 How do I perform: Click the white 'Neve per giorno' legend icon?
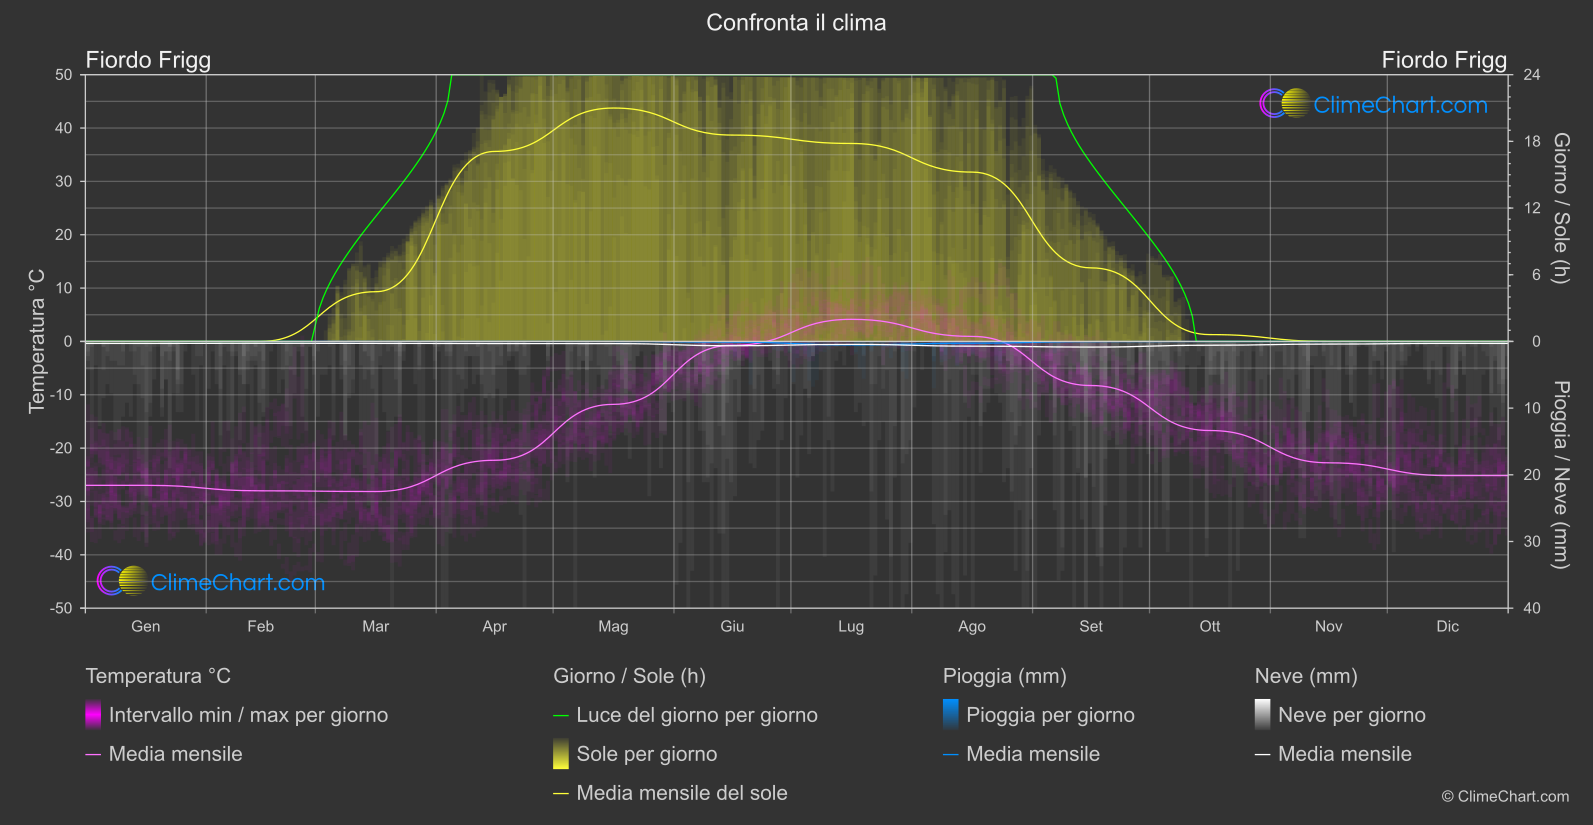click(x=1263, y=715)
